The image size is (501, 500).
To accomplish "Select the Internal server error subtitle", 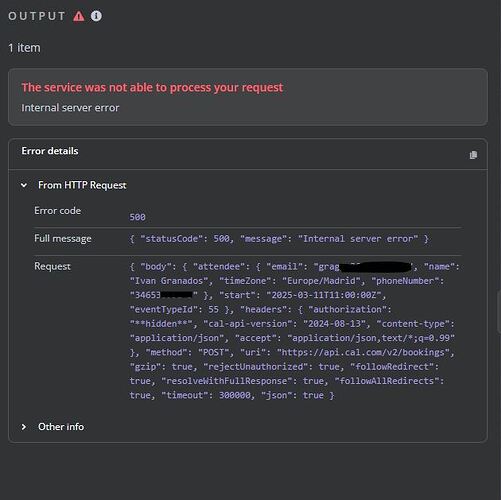I will (70, 108).
